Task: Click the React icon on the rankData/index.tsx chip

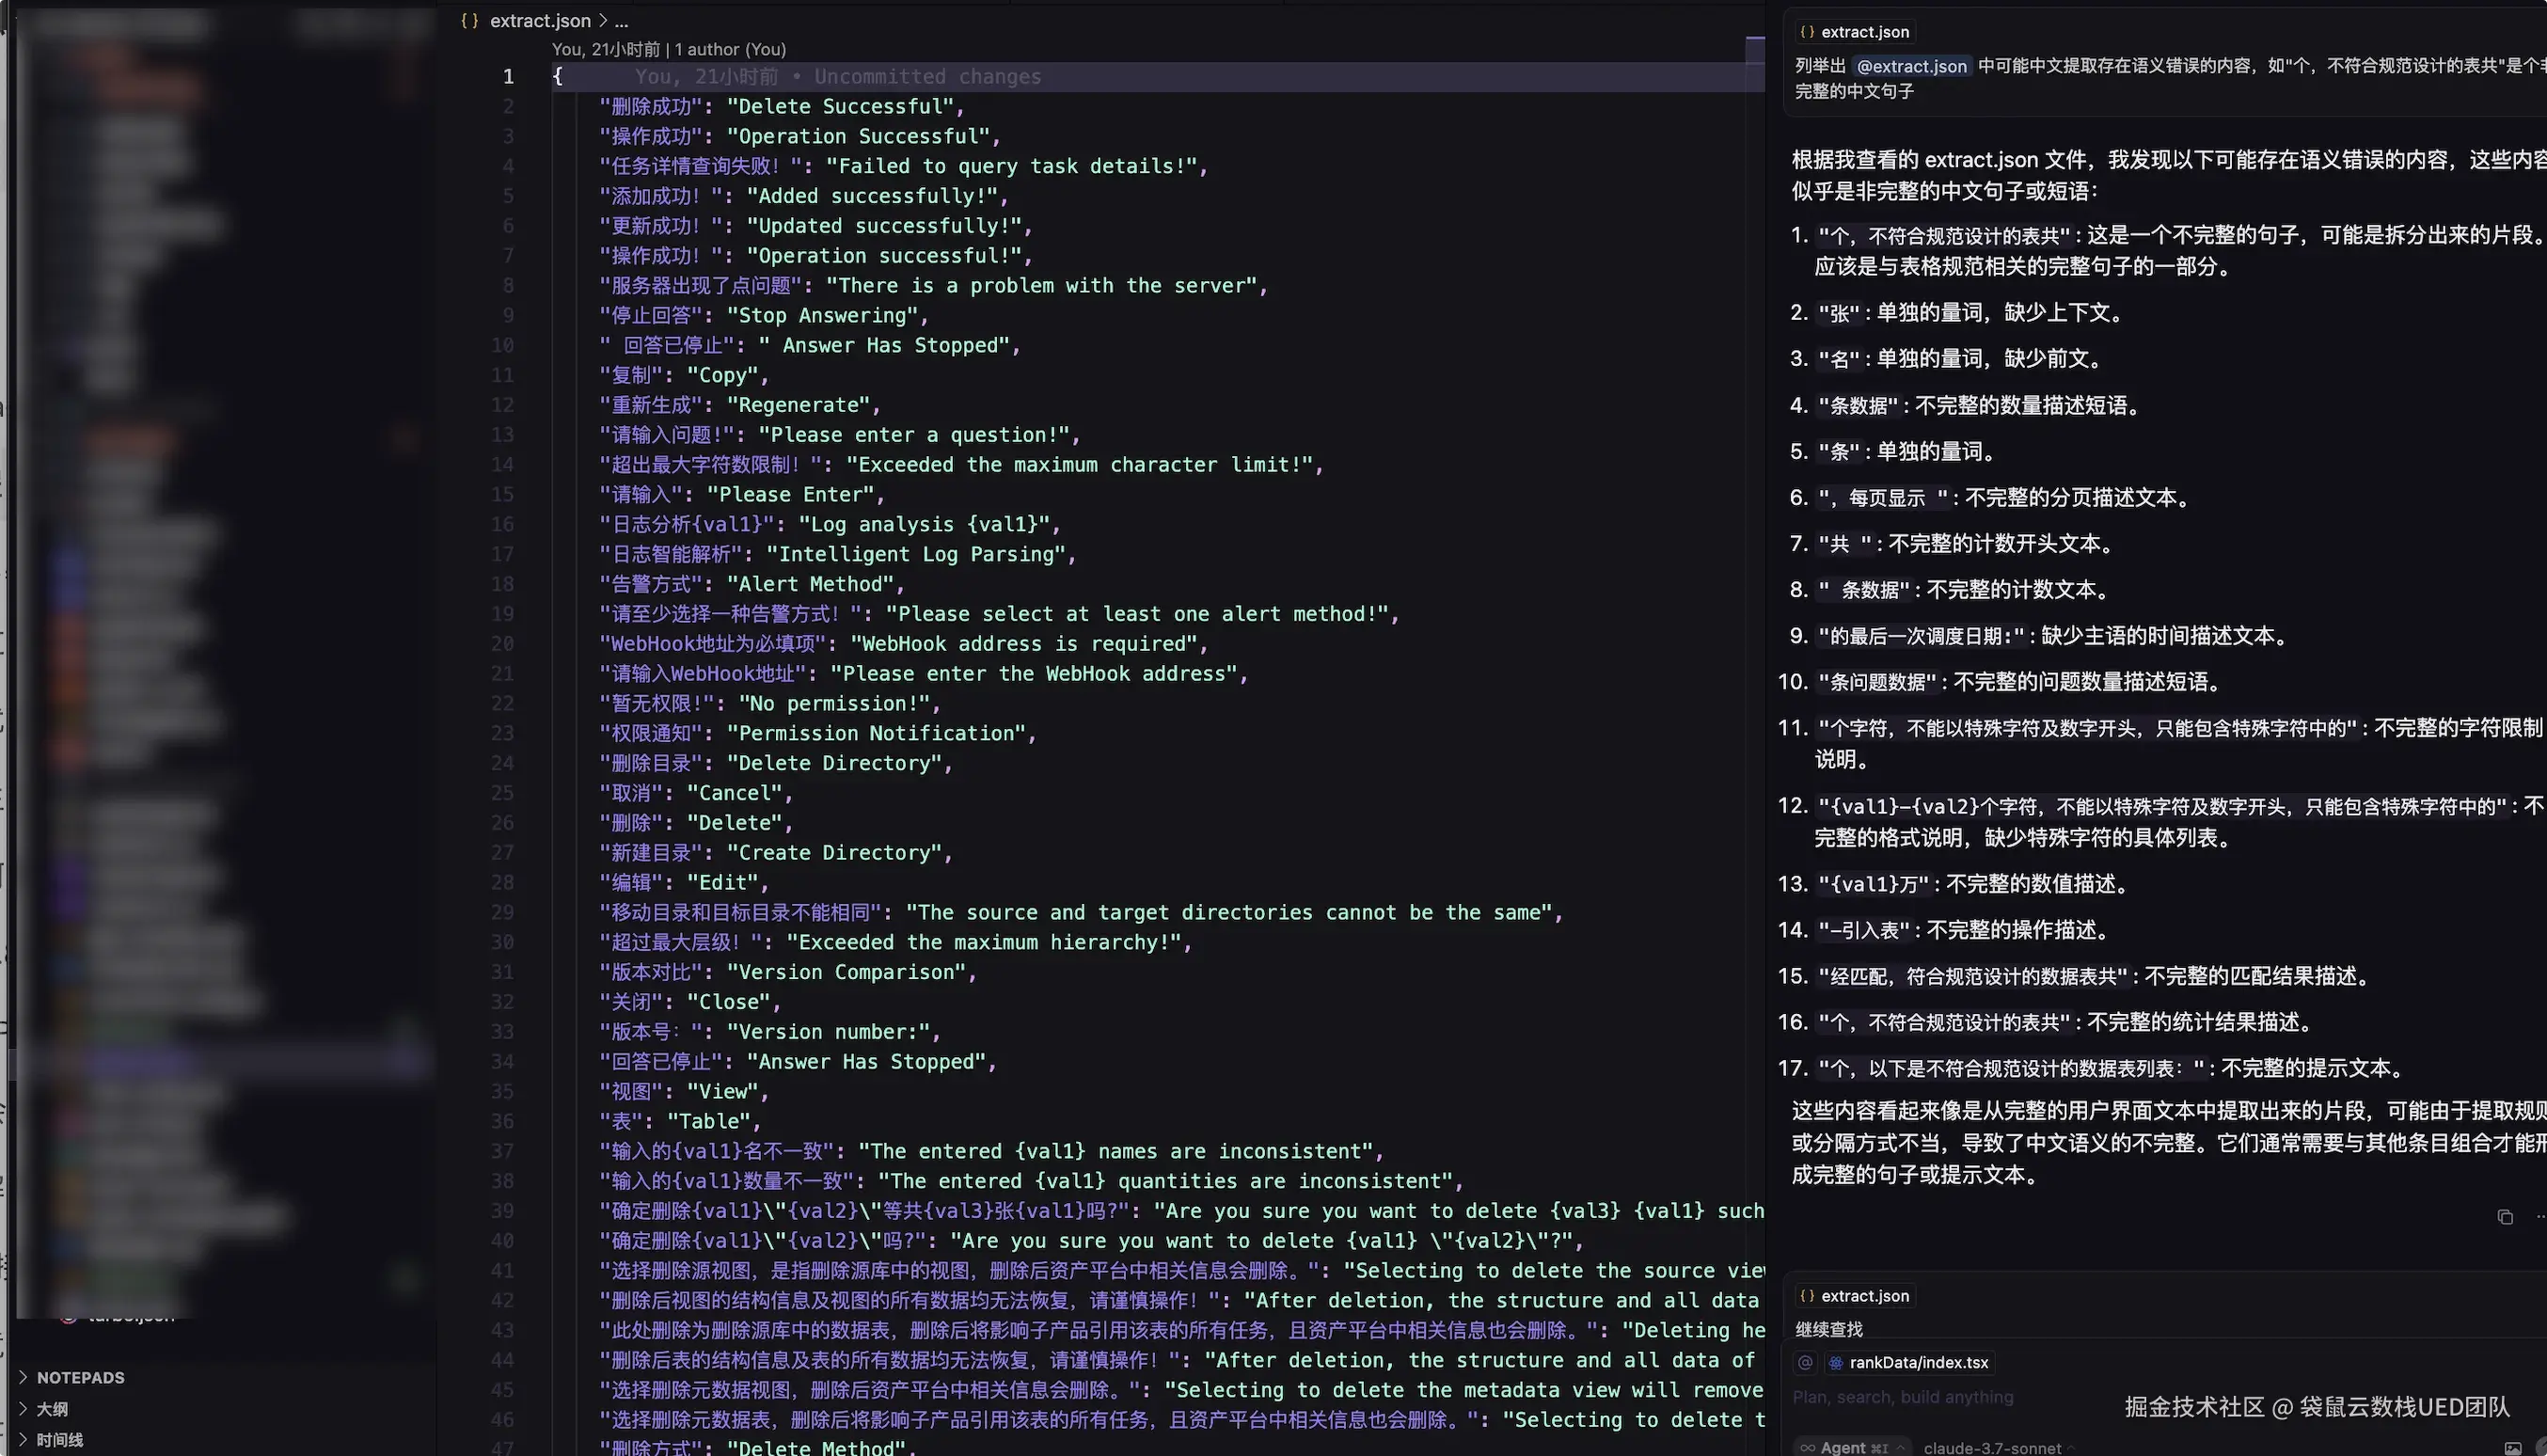Action: (1836, 1362)
